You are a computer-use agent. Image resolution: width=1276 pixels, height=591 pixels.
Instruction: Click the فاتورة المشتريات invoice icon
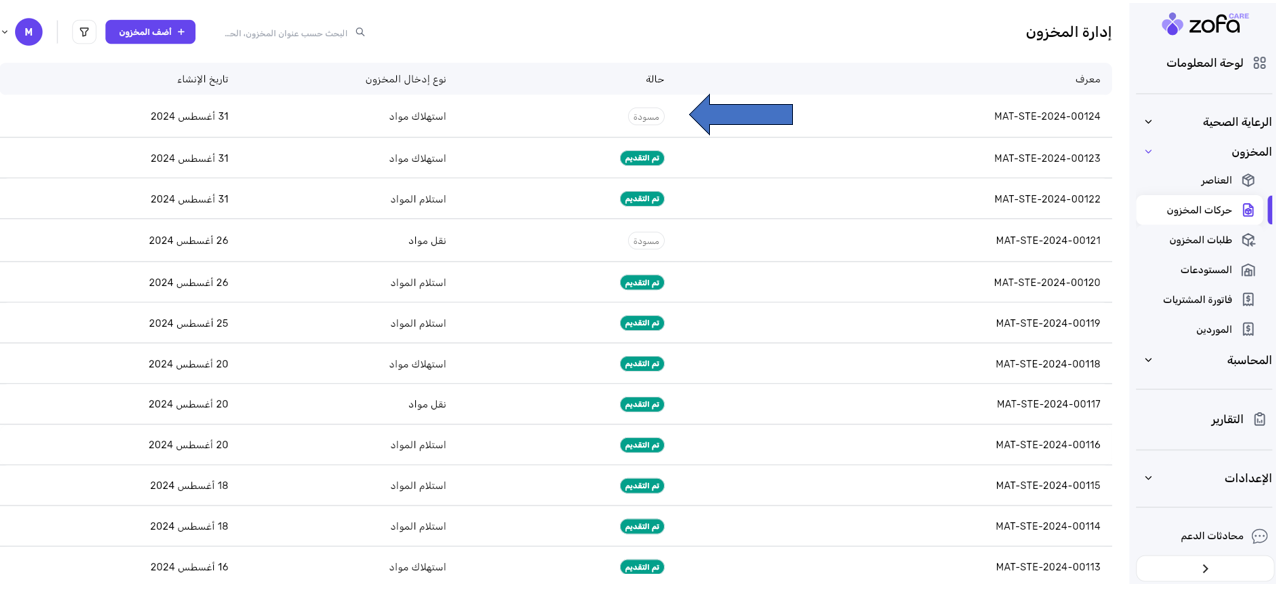pos(1248,299)
